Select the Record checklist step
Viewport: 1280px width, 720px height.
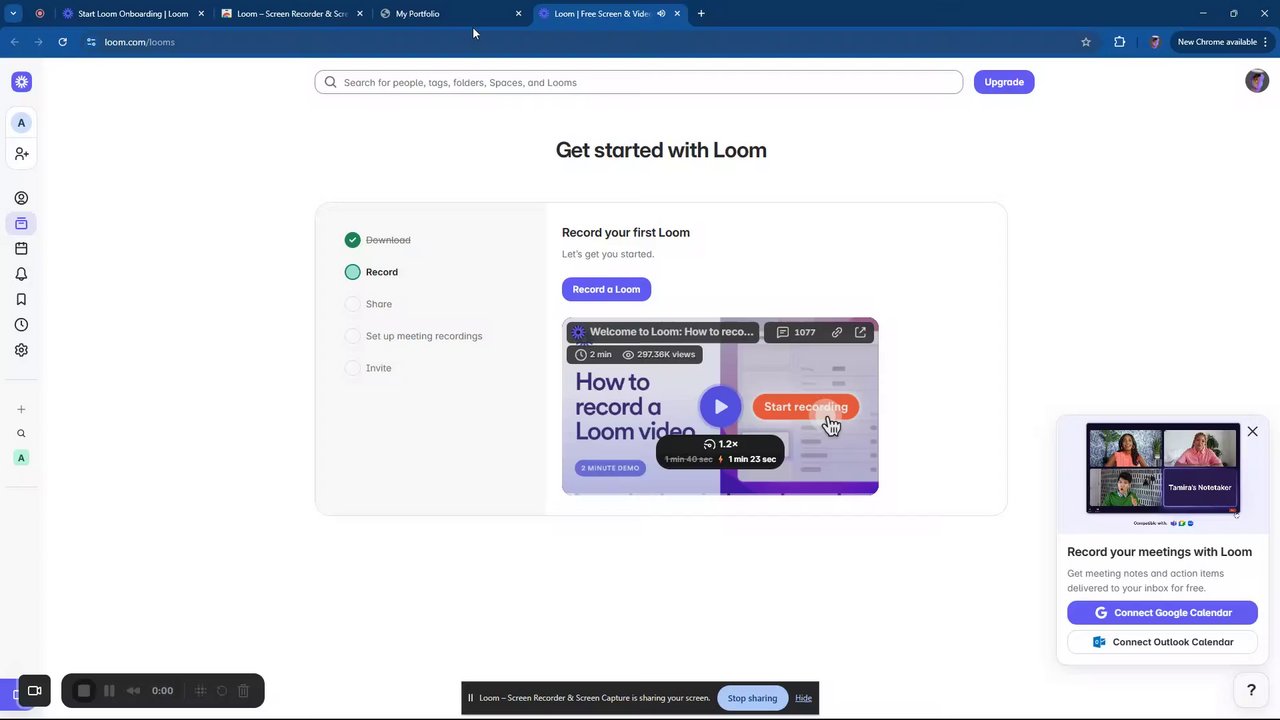click(x=372, y=272)
